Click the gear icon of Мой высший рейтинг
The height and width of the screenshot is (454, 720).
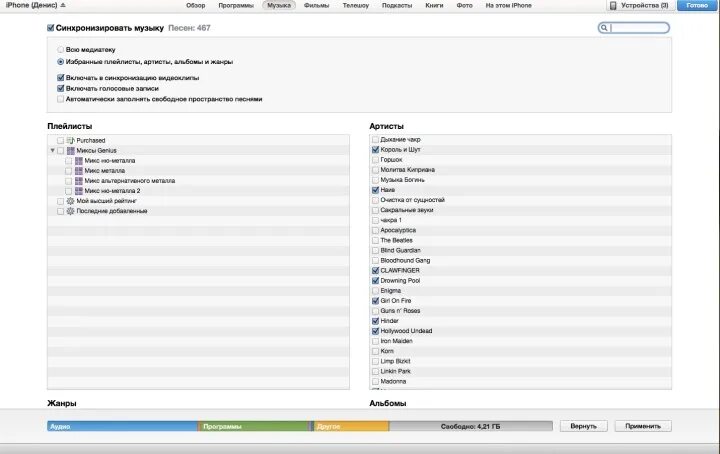click(70, 201)
